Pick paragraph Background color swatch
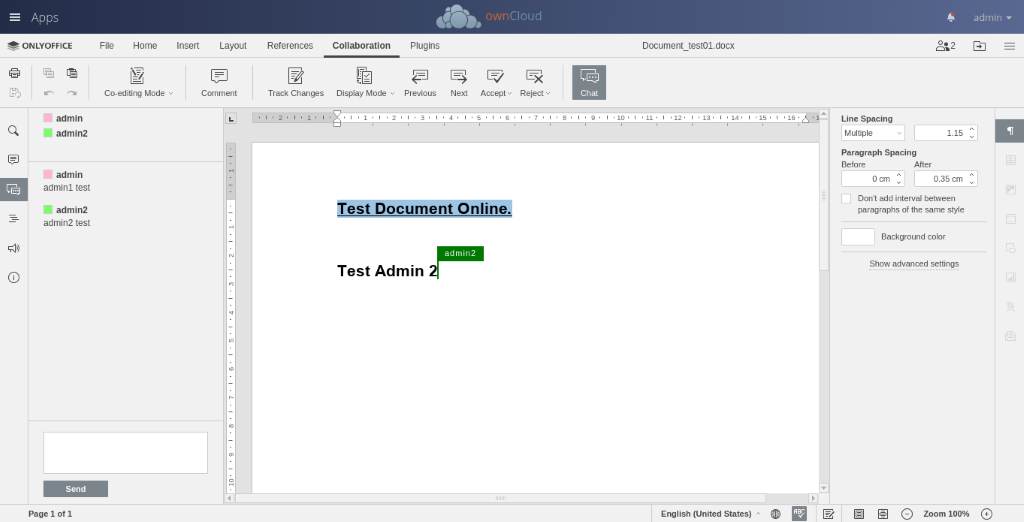1024x522 pixels. tap(857, 237)
